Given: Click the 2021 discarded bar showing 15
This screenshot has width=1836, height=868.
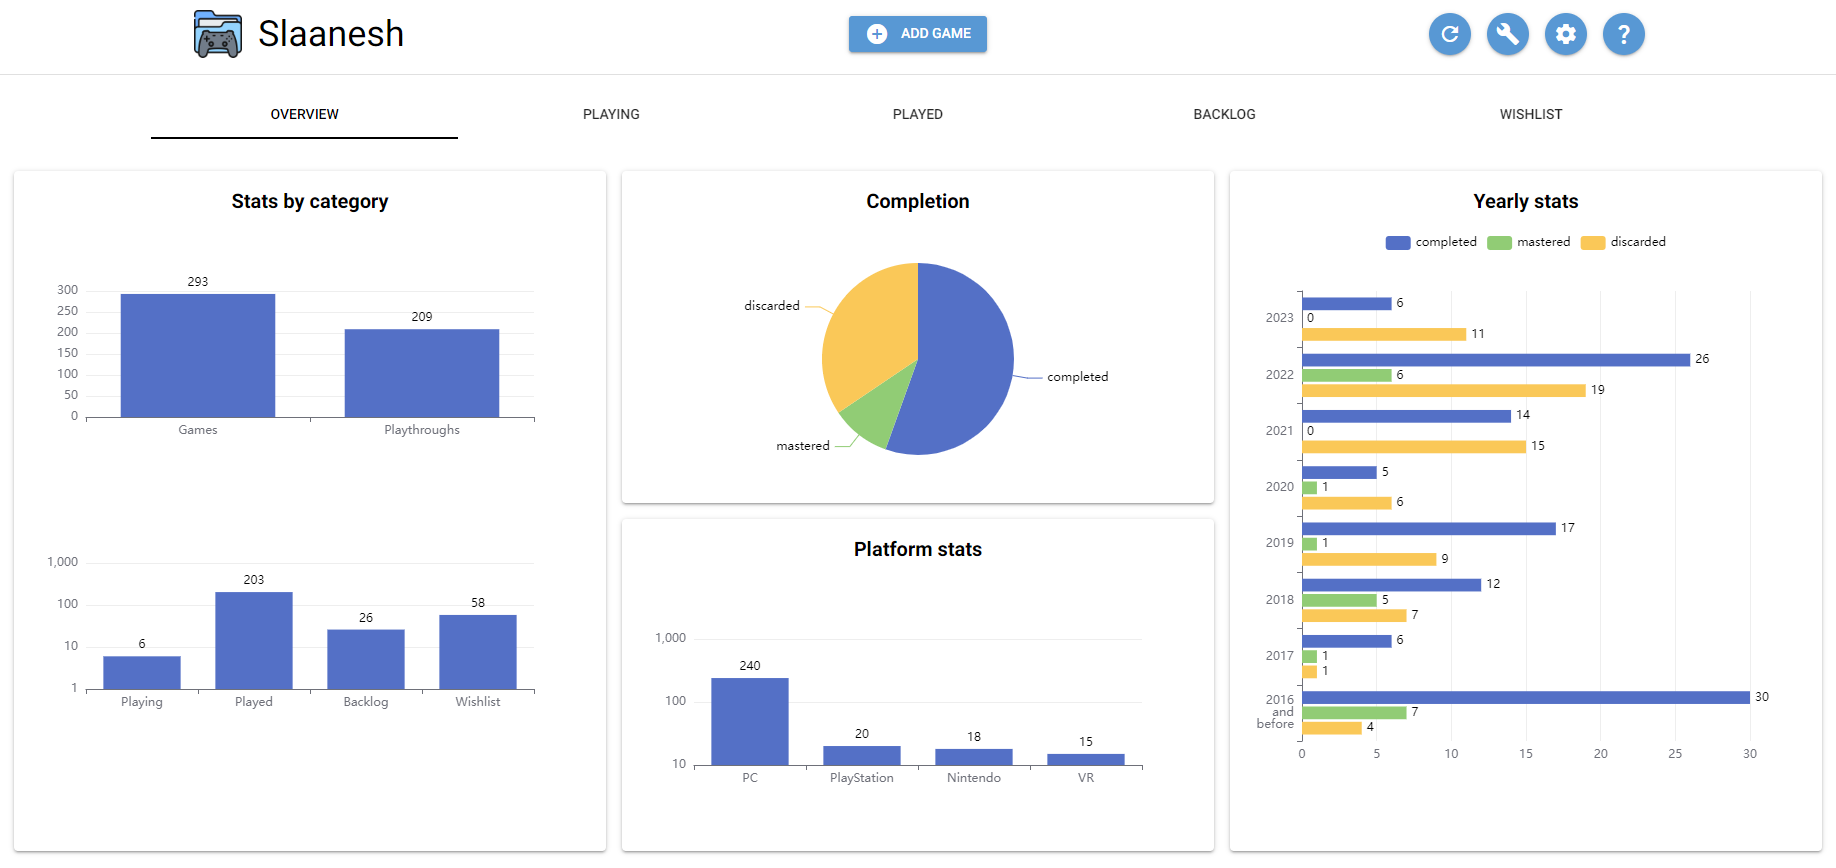Looking at the screenshot, I should click(x=1414, y=447).
